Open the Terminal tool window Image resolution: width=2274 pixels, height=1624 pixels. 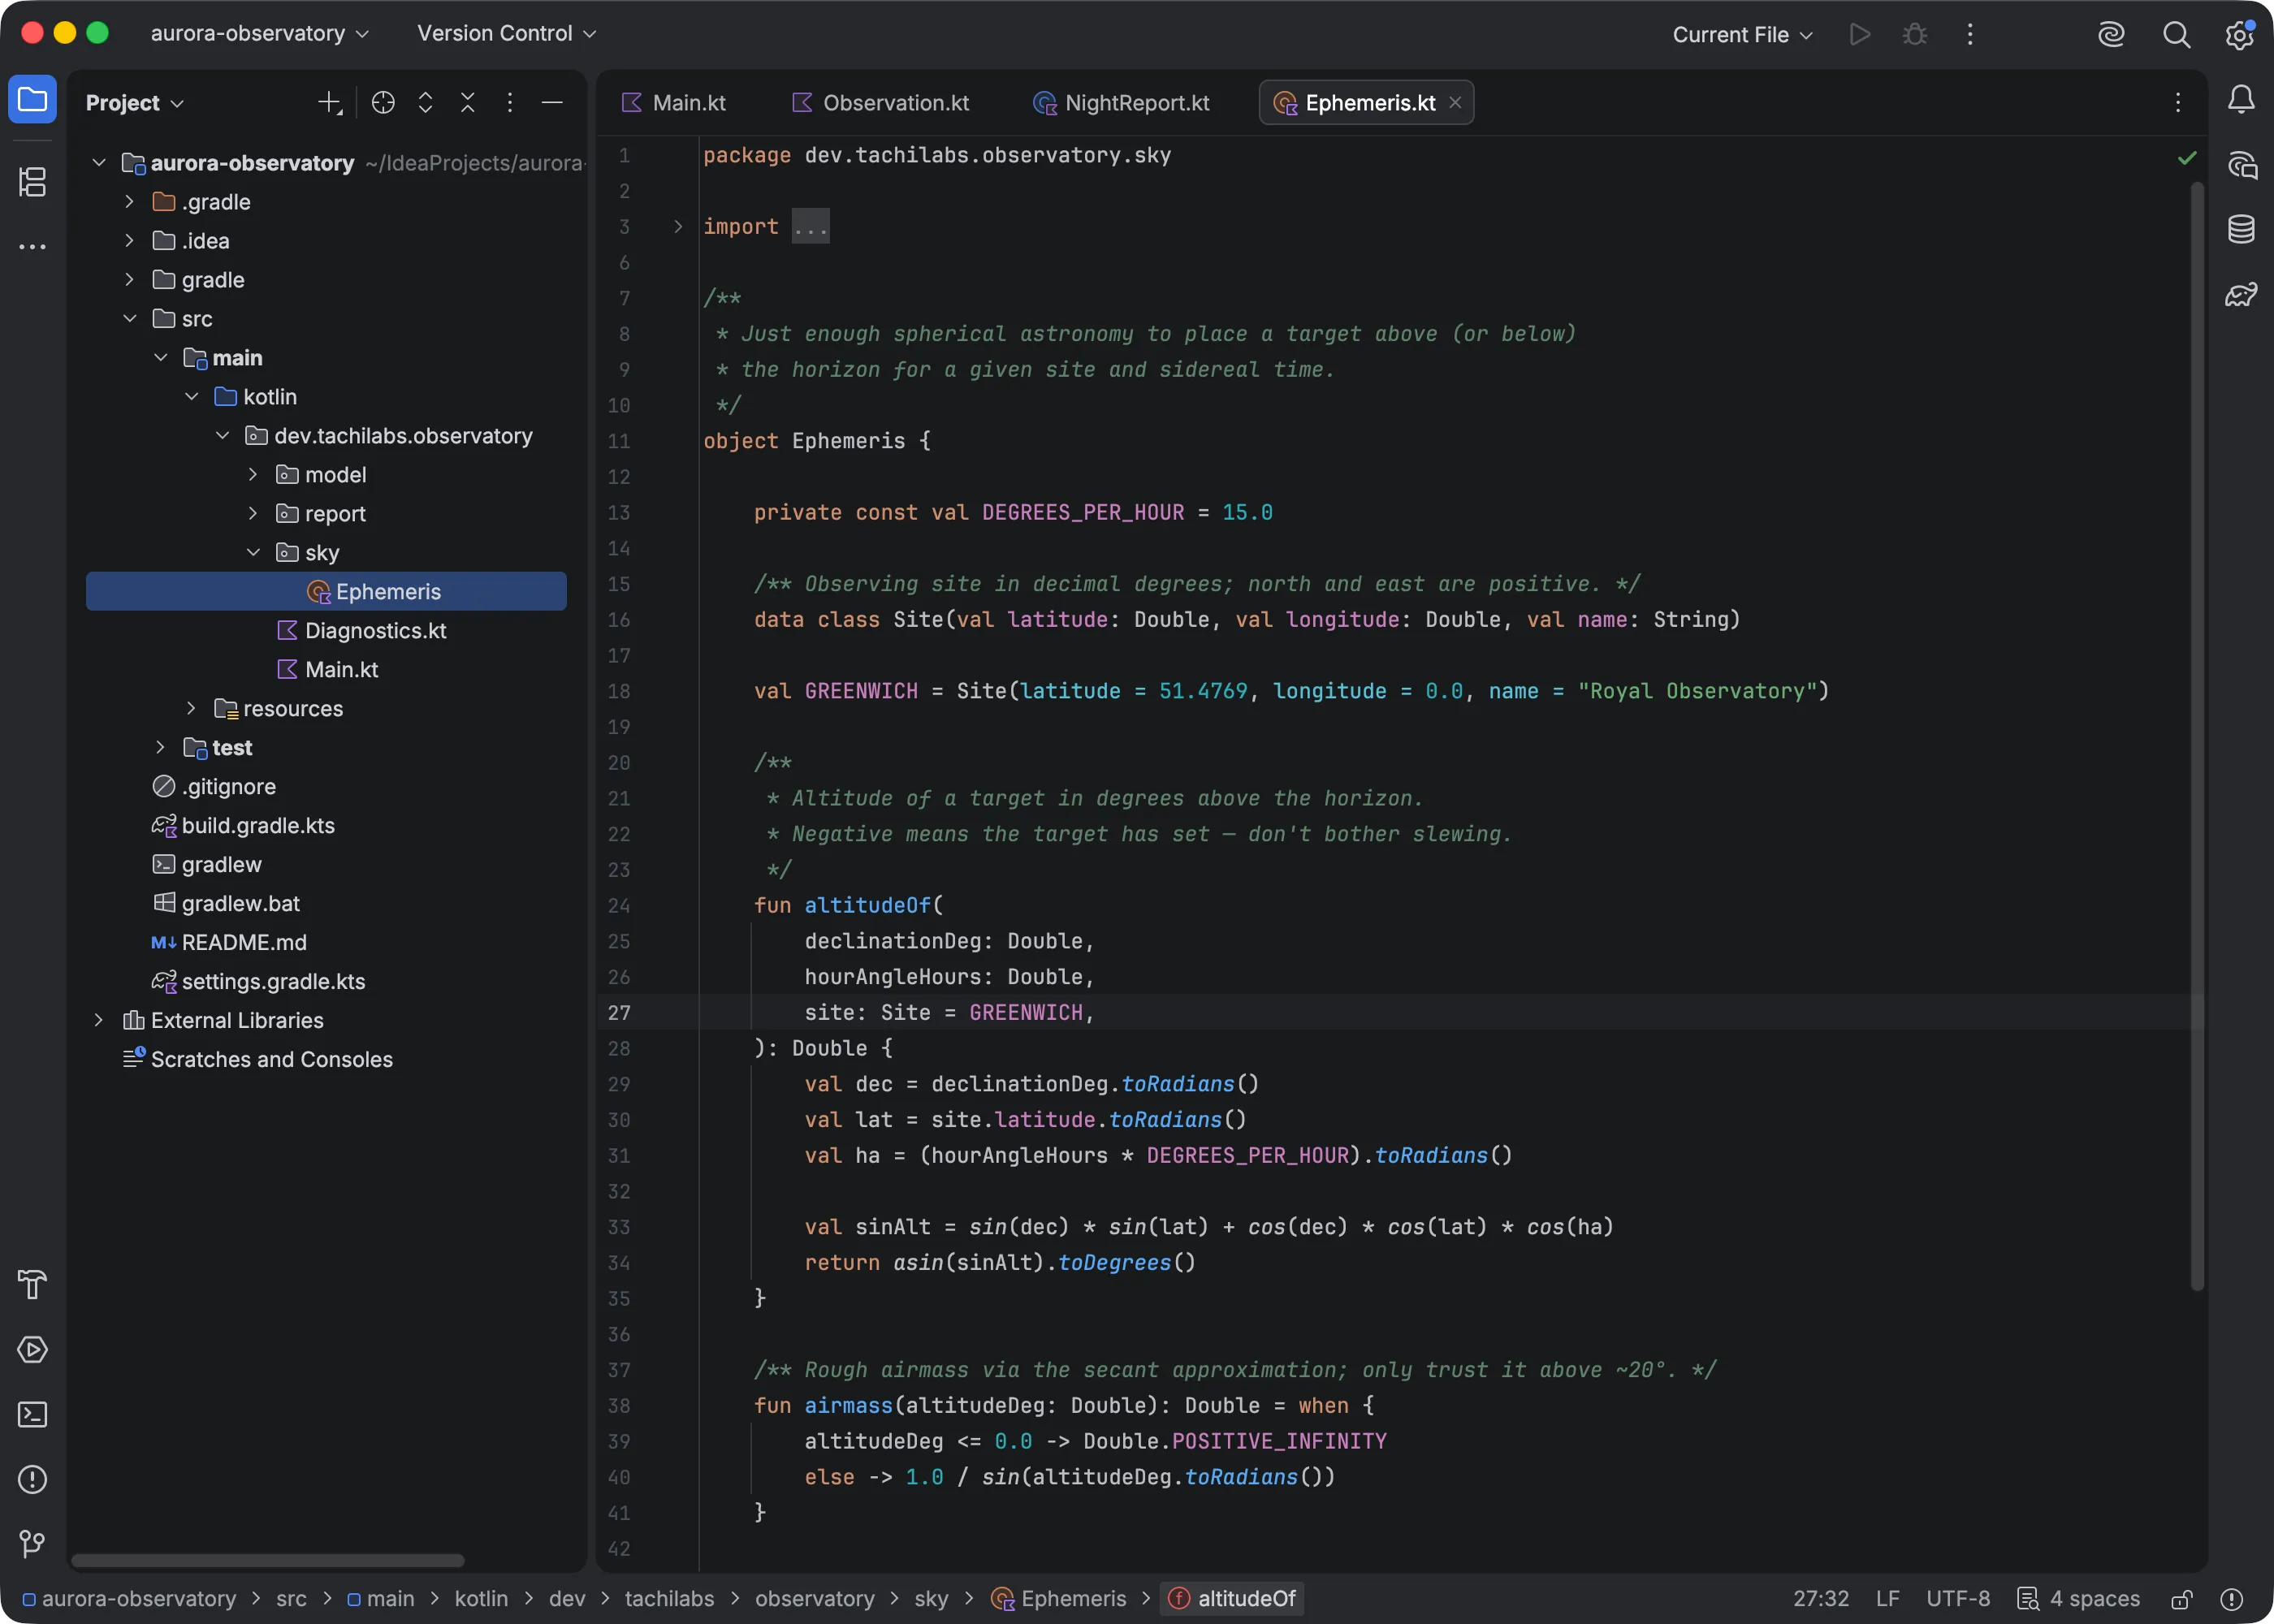tap(32, 1414)
